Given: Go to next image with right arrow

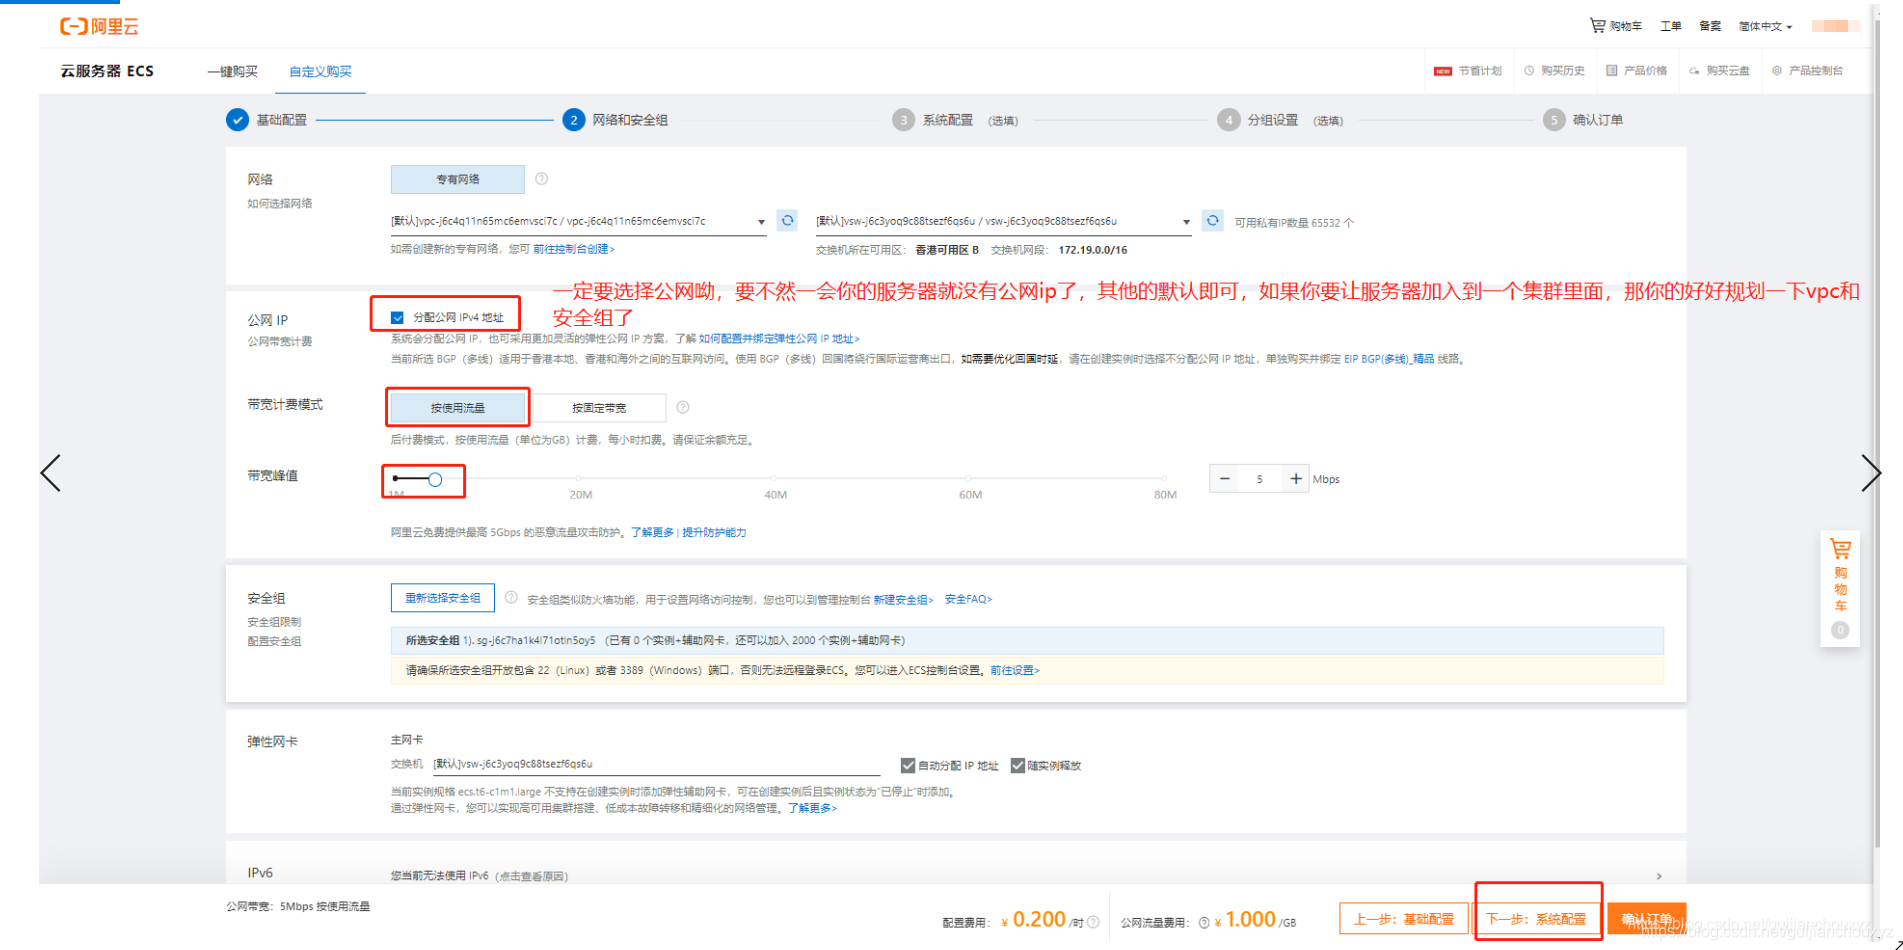Looking at the screenshot, I should pos(1871,473).
